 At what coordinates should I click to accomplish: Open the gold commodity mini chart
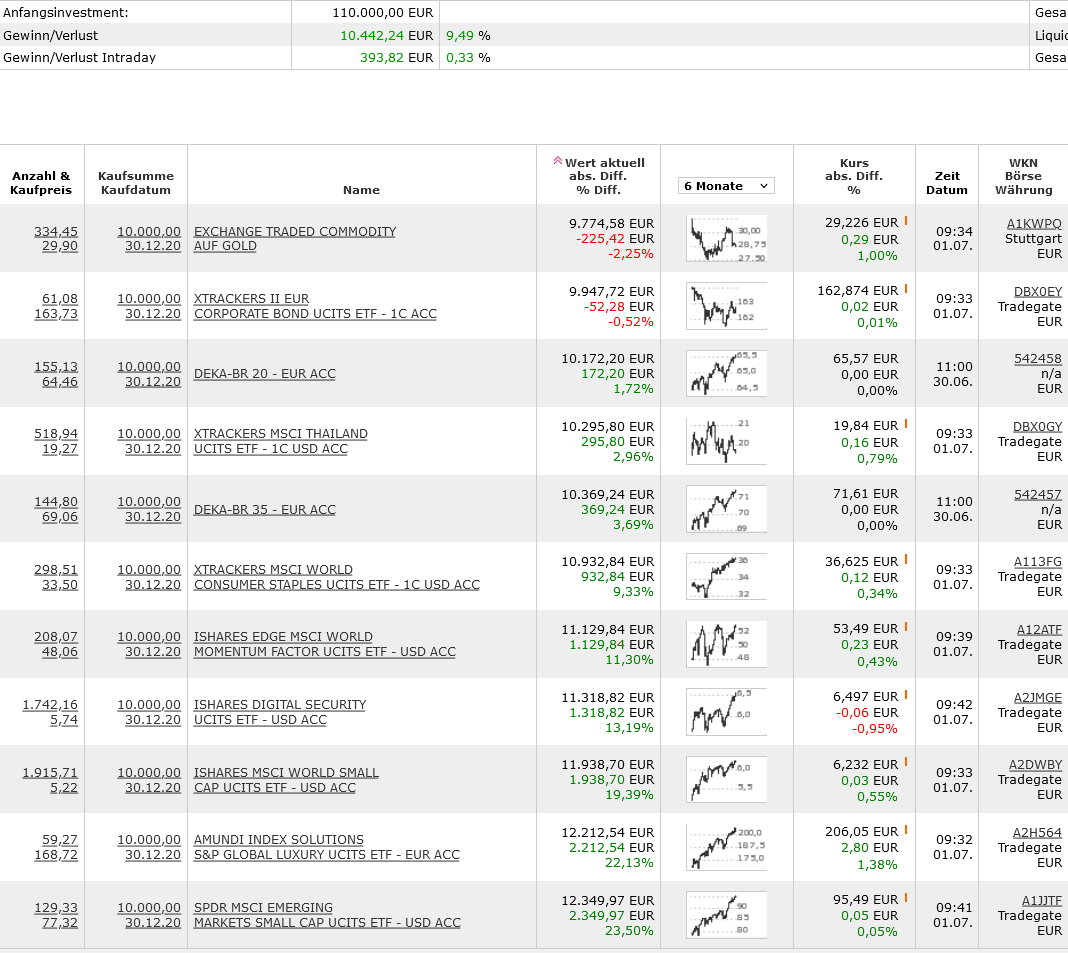(x=726, y=238)
